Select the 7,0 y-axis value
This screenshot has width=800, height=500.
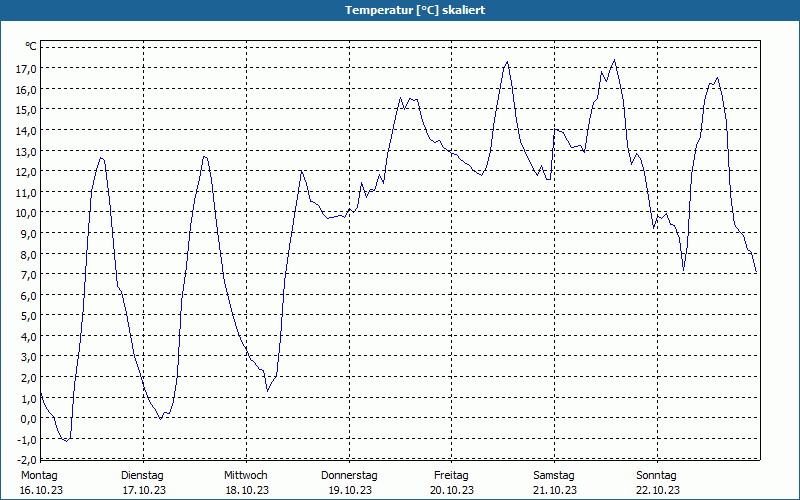pyautogui.click(x=29, y=274)
